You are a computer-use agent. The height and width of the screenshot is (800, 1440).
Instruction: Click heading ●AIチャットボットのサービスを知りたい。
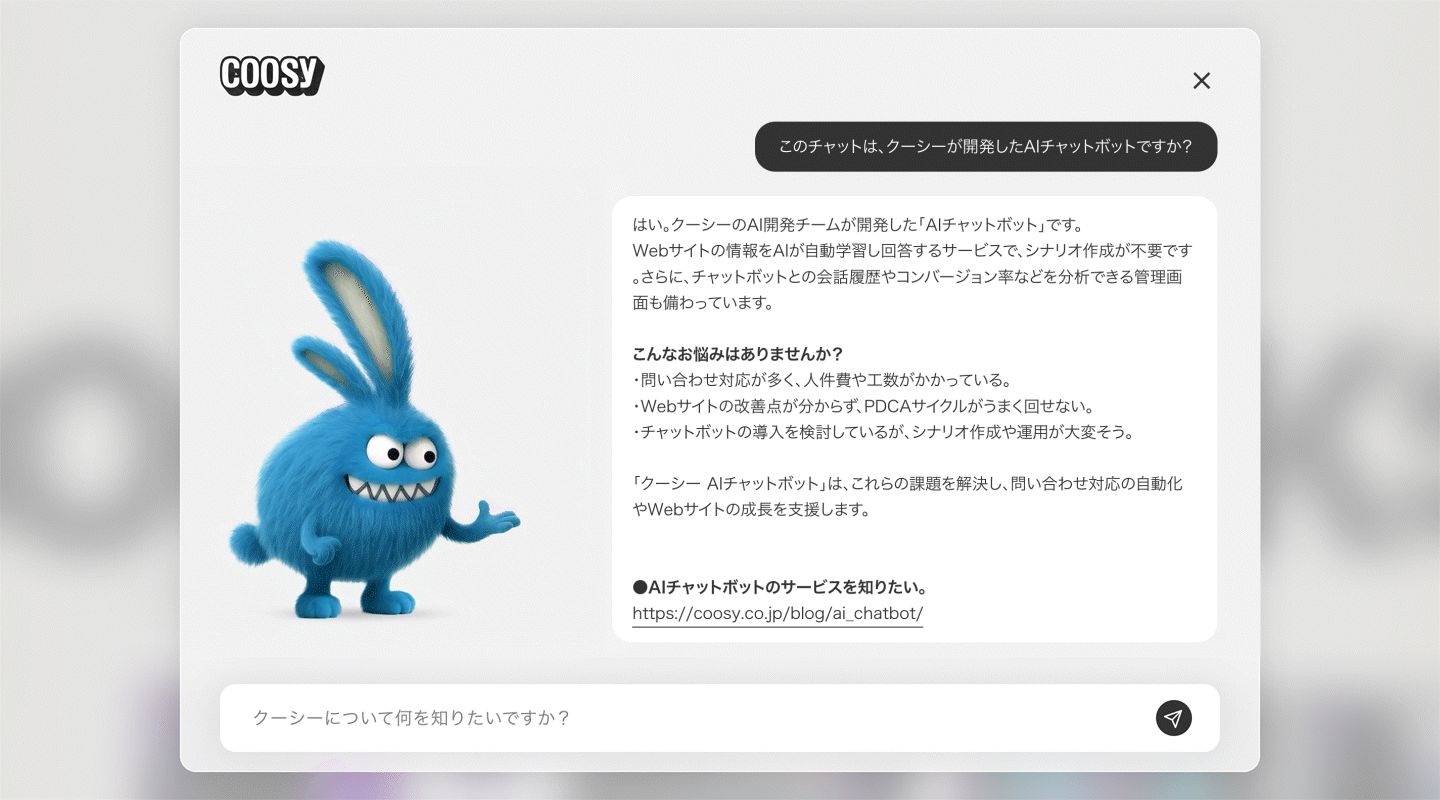pos(780,587)
